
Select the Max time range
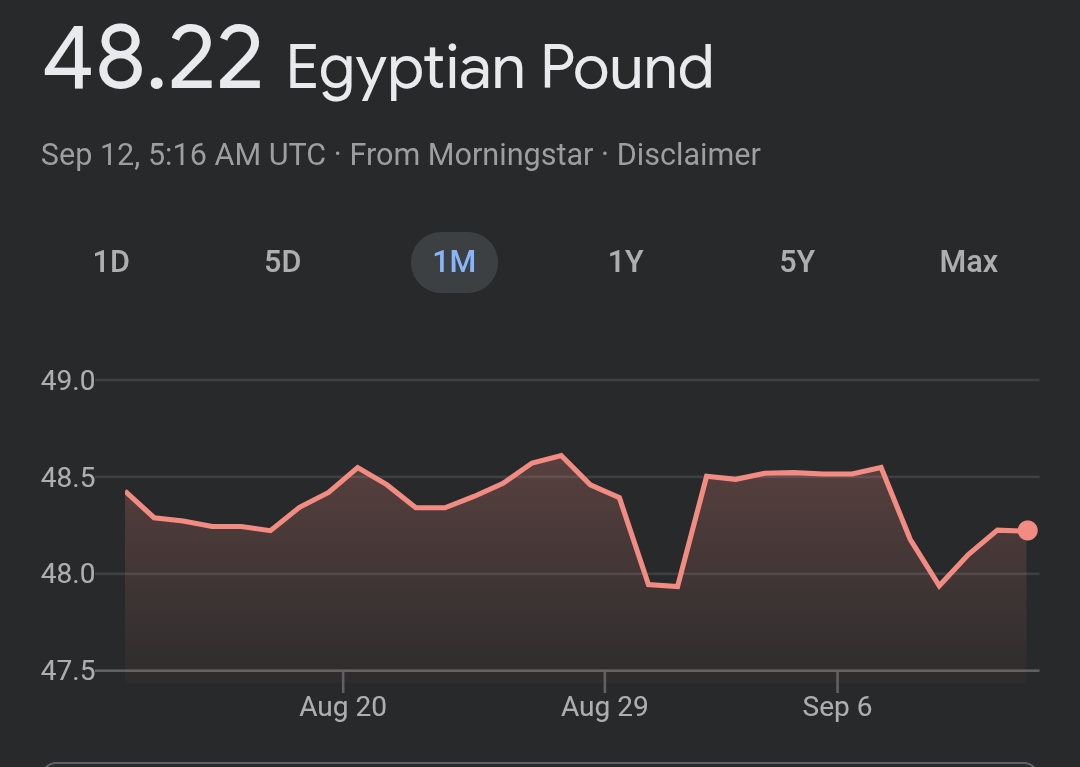point(968,262)
